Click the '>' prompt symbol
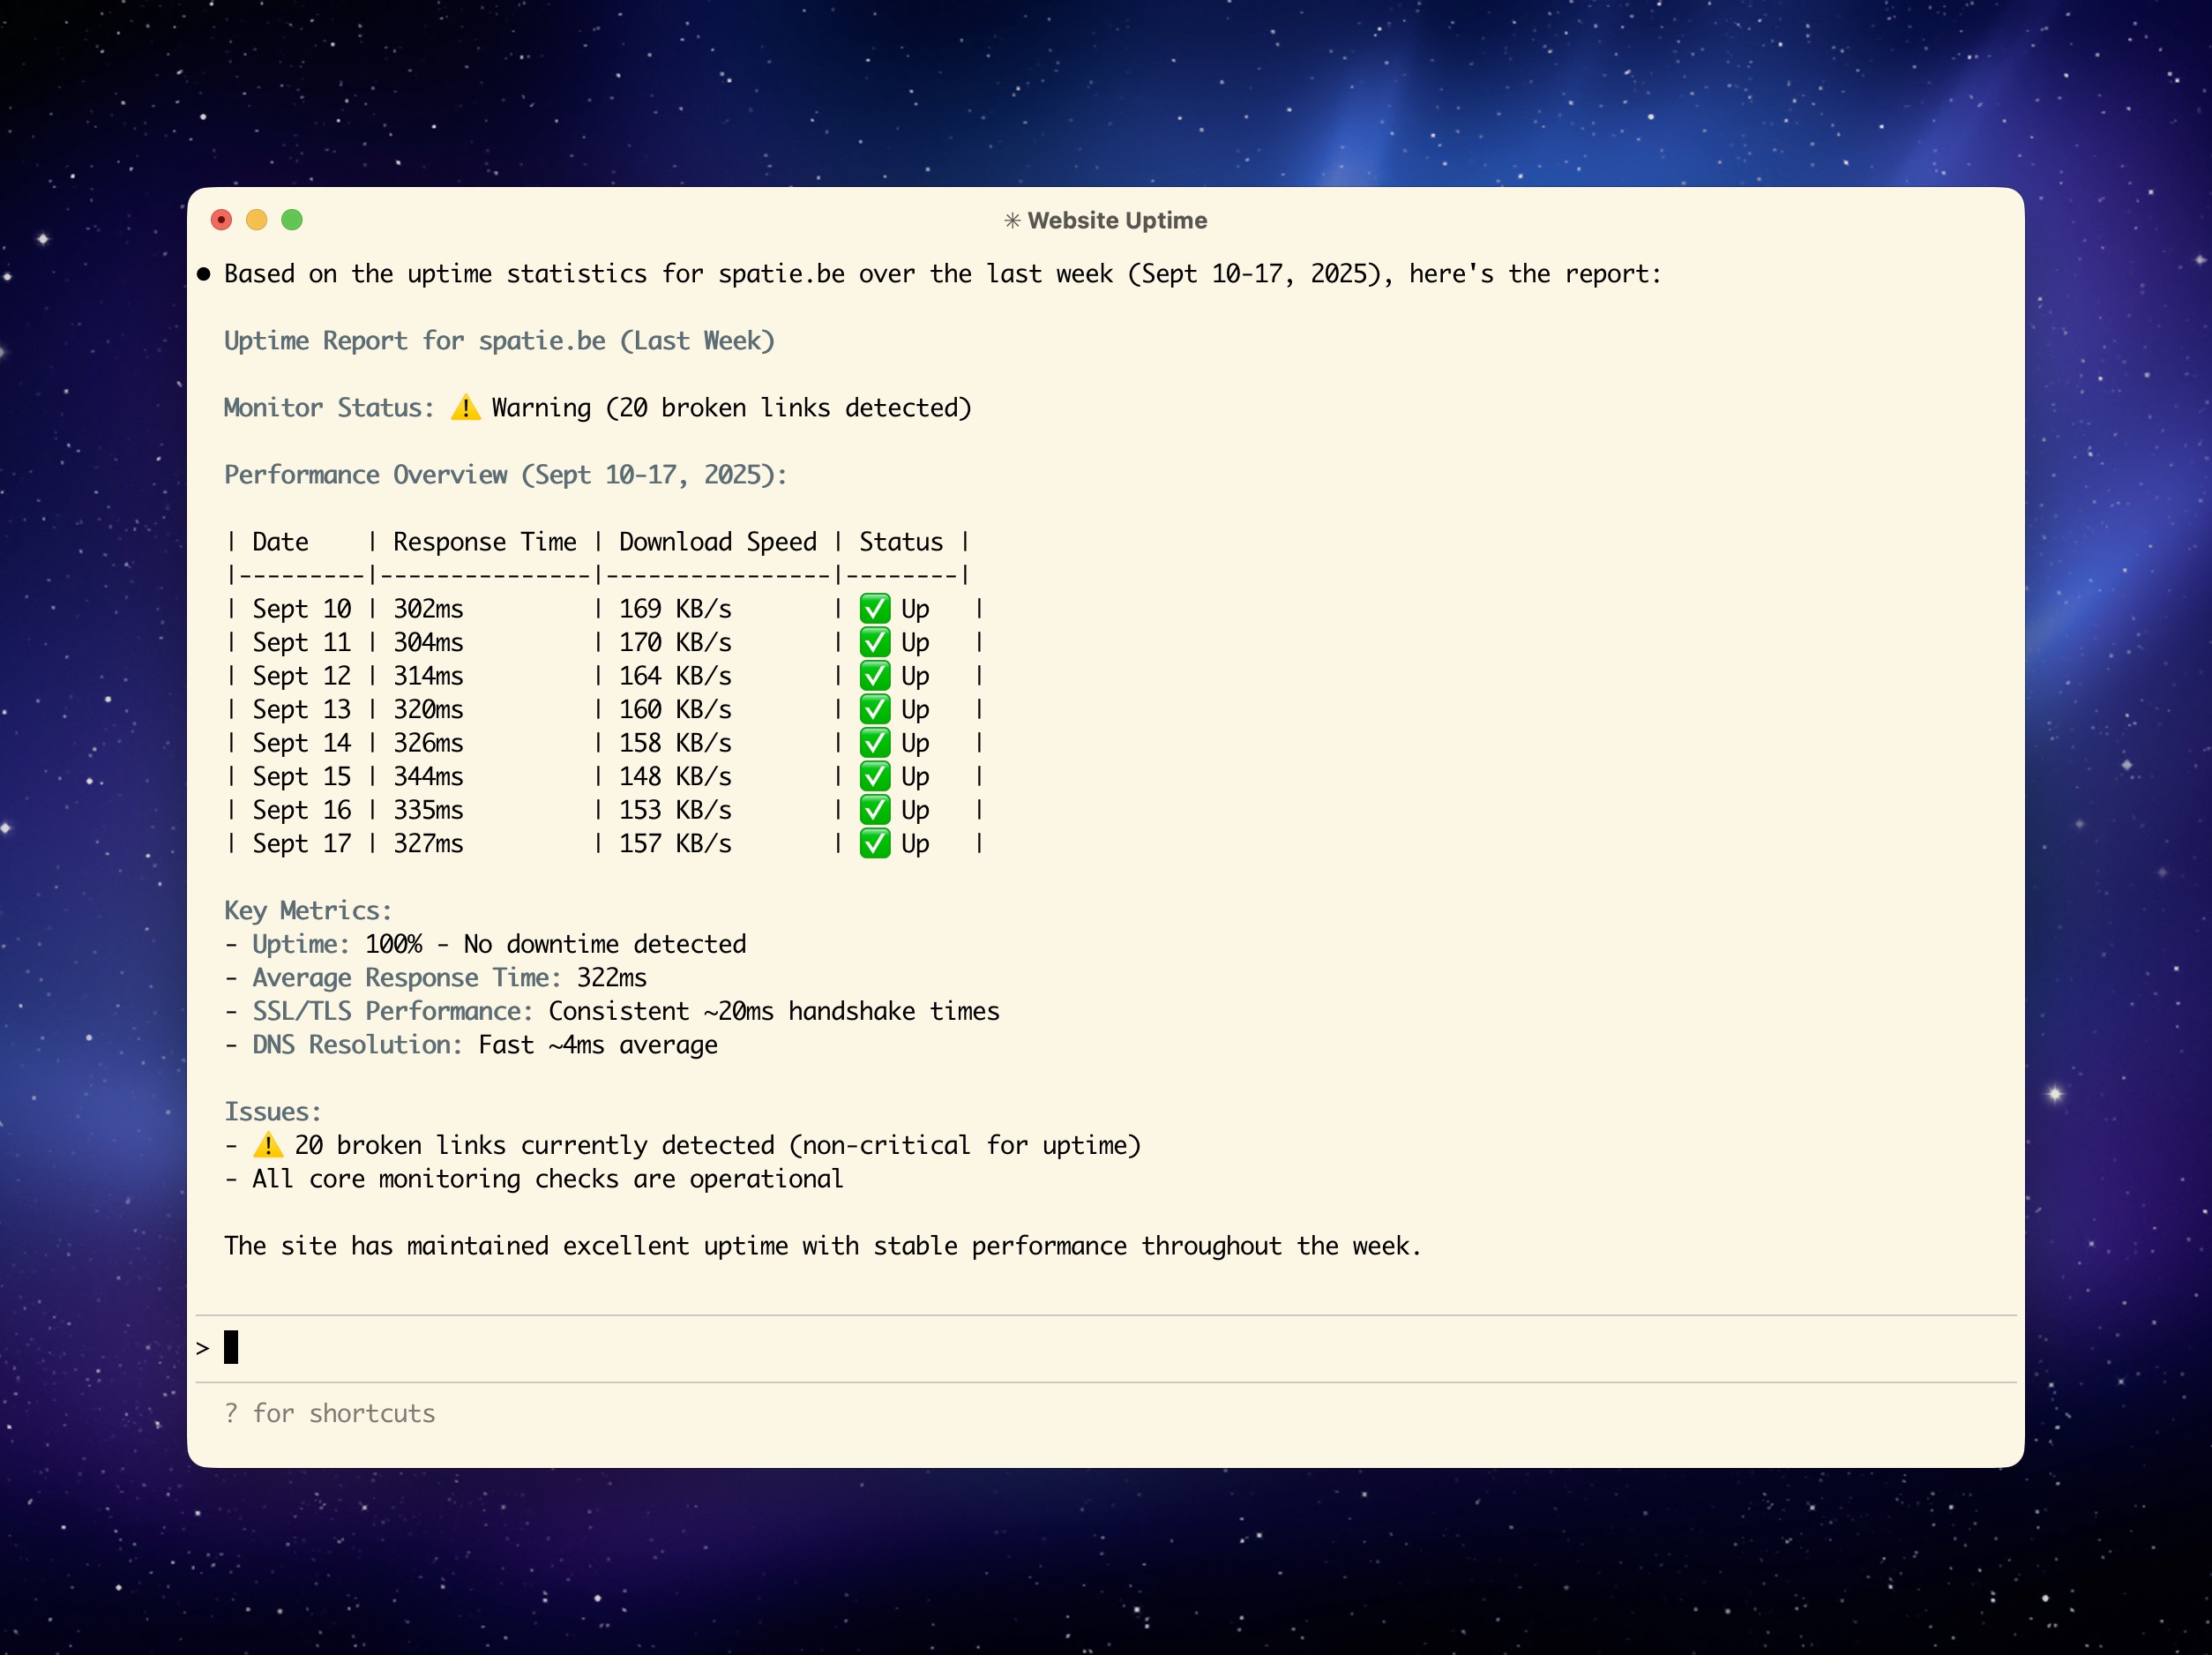Image resolution: width=2212 pixels, height=1655 pixels. point(203,1348)
